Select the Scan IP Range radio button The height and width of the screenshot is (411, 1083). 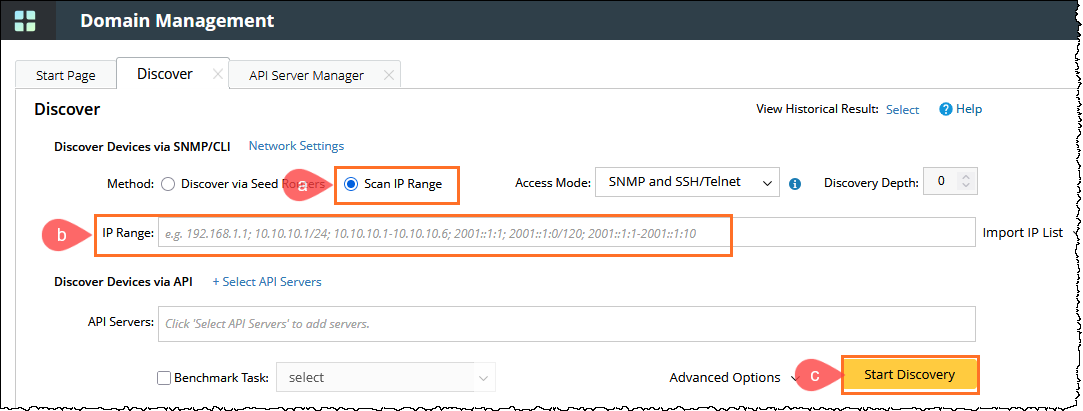350,184
